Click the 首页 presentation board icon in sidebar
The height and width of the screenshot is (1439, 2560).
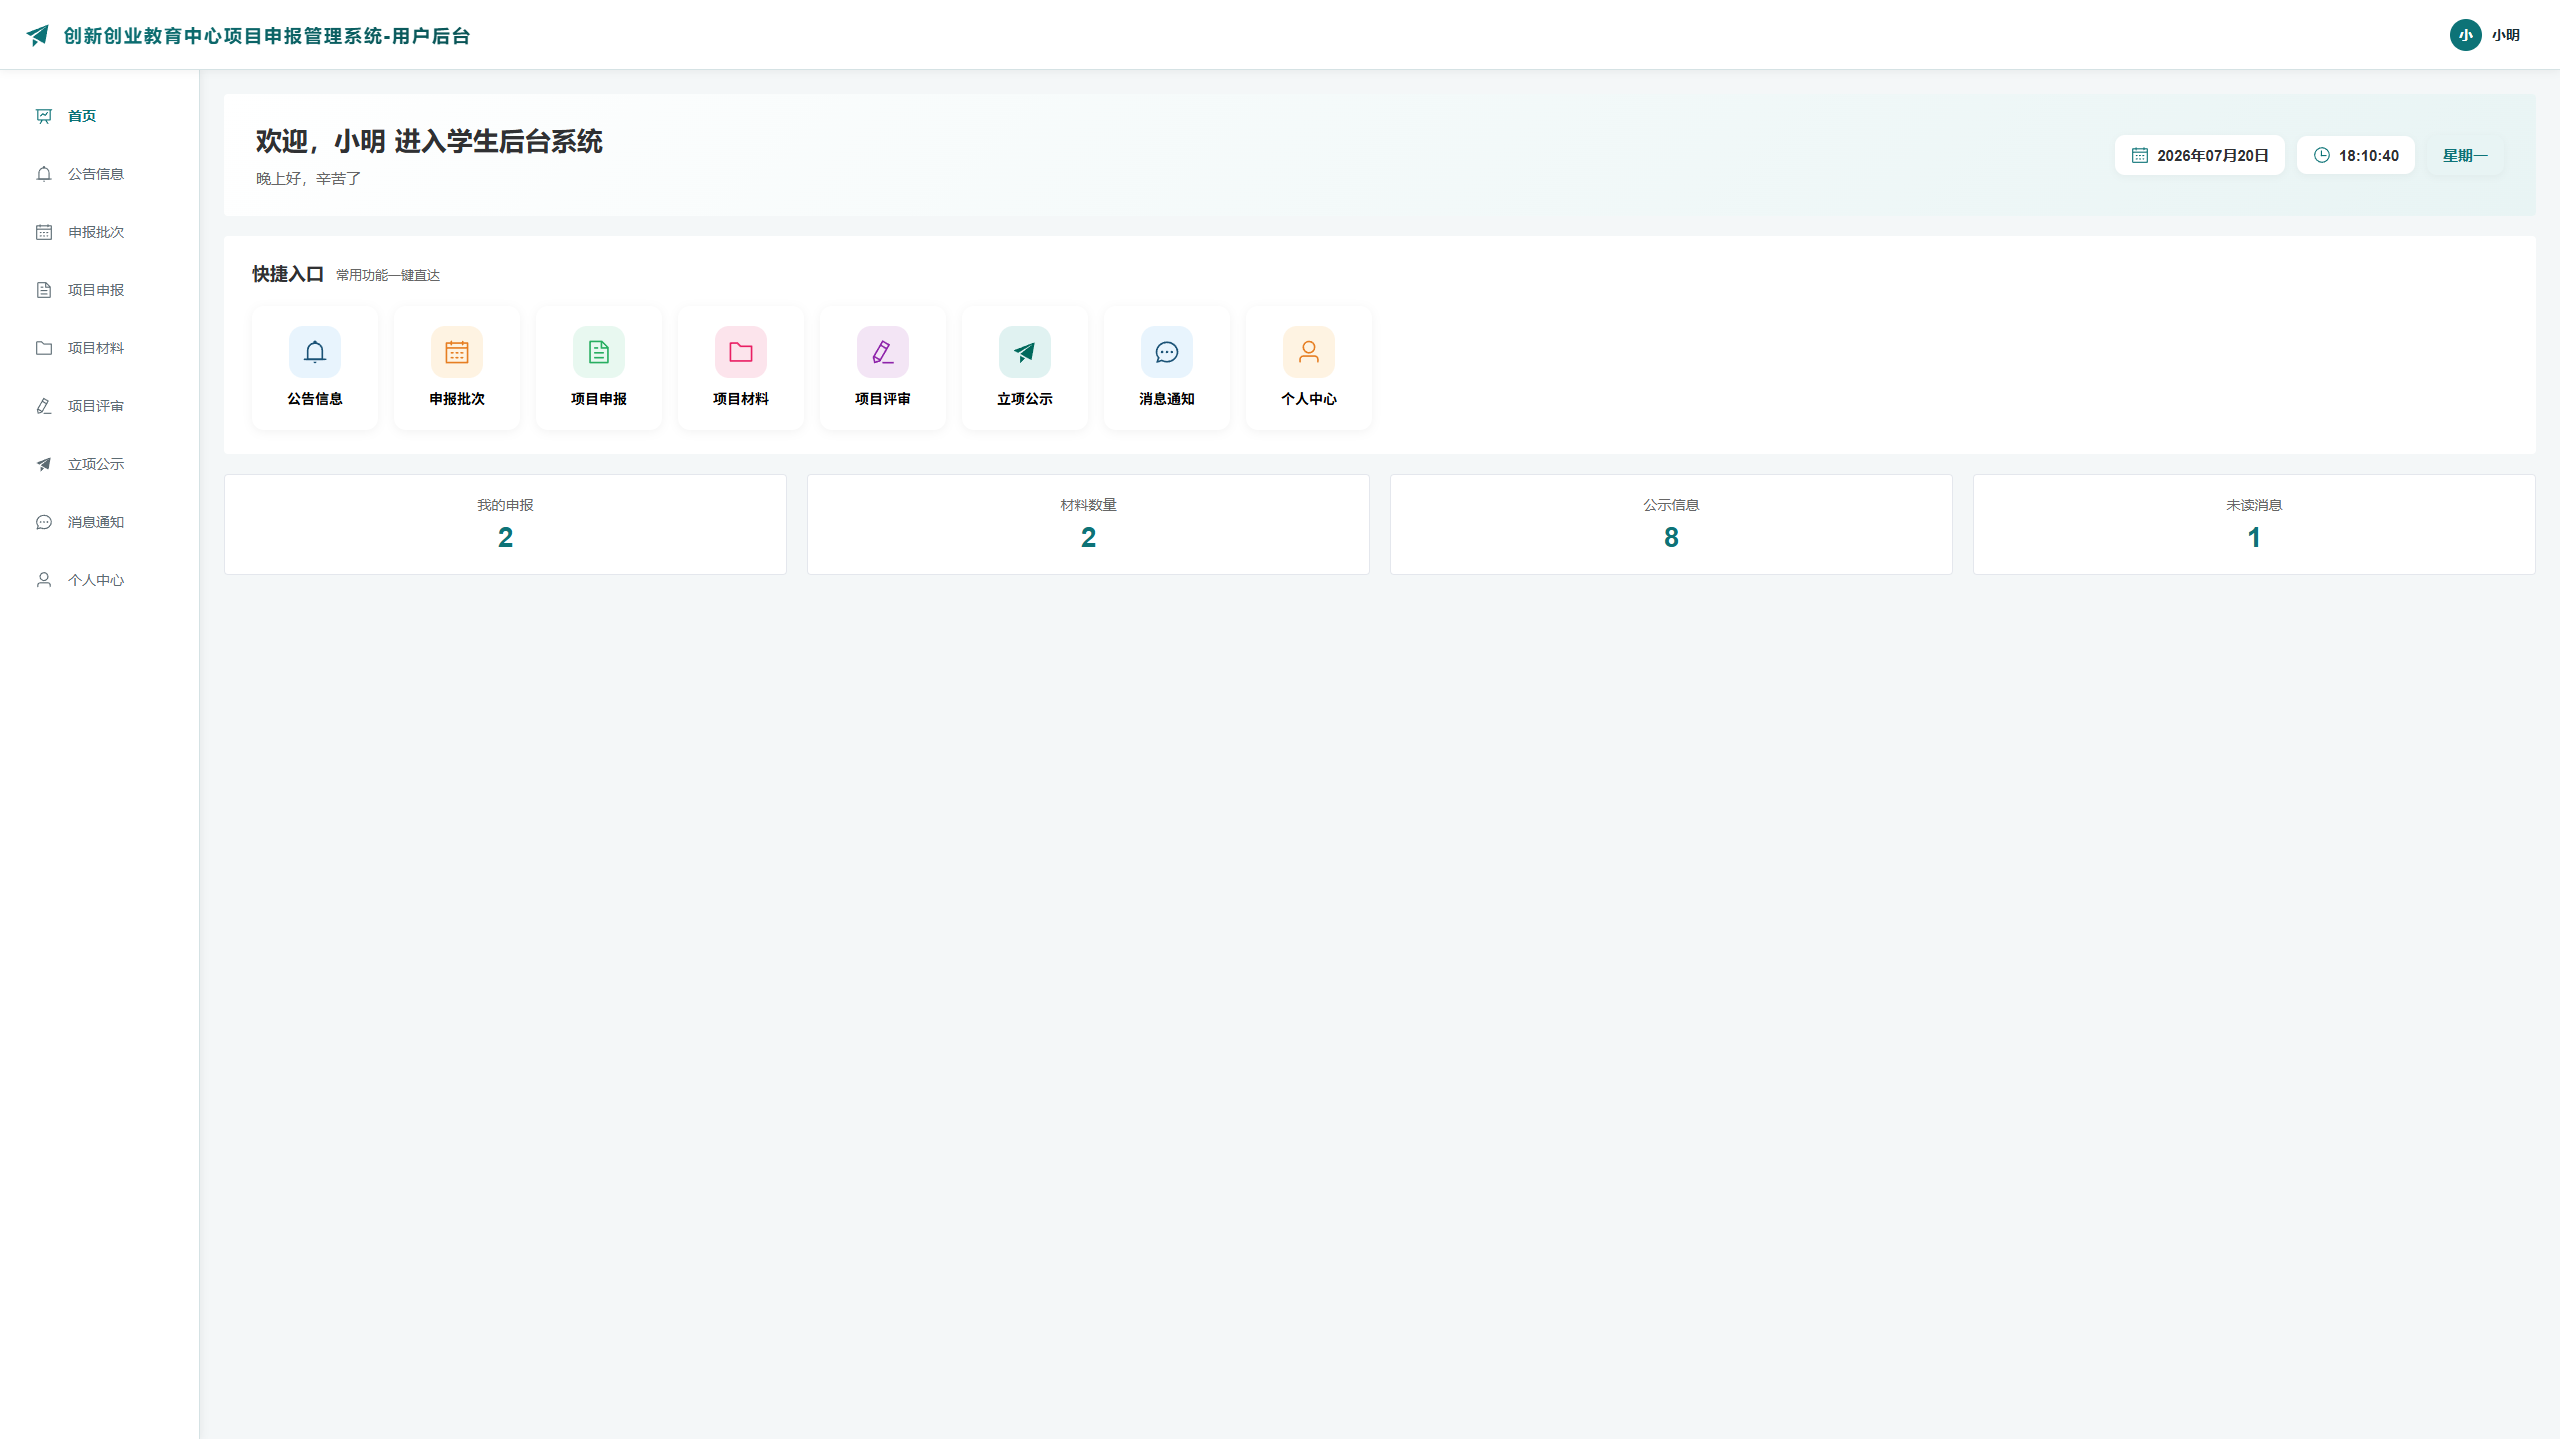pos(44,116)
